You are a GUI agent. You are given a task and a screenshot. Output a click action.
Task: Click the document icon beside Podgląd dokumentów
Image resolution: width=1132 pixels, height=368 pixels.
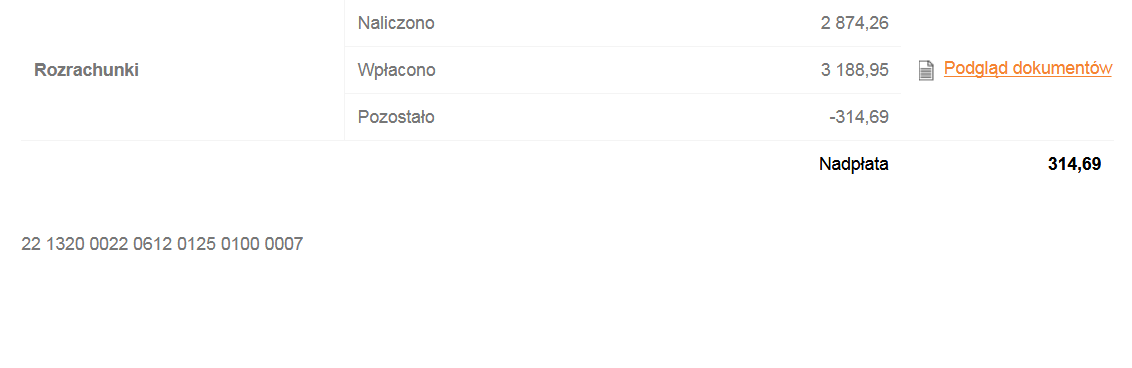coord(926,70)
